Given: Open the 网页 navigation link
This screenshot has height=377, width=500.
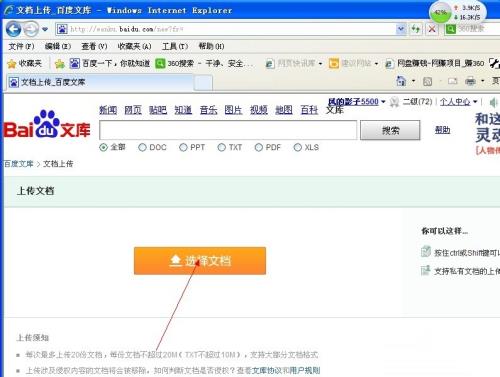Looking at the screenshot, I should pyautogui.click(x=133, y=110).
